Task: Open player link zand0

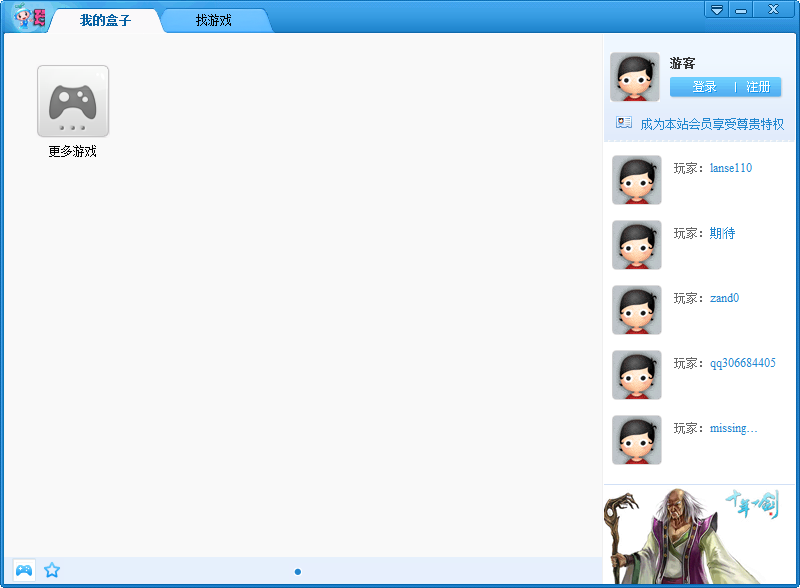Action: click(724, 298)
